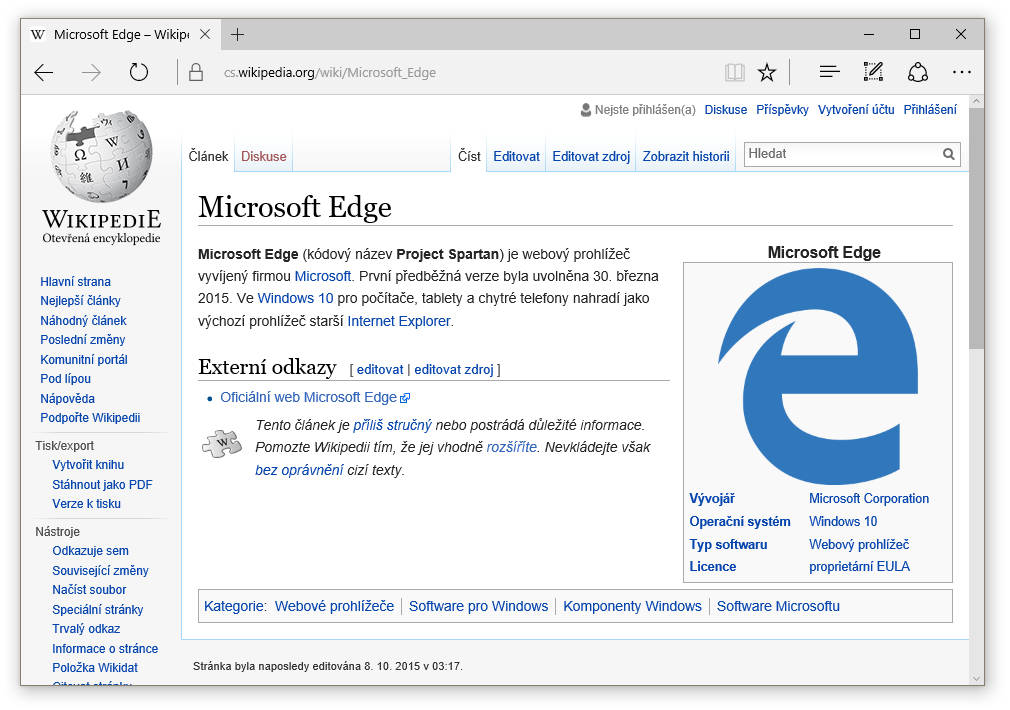1010x710 pixels.
Task: Open Verze k tisku link
Action: (86, 504)
